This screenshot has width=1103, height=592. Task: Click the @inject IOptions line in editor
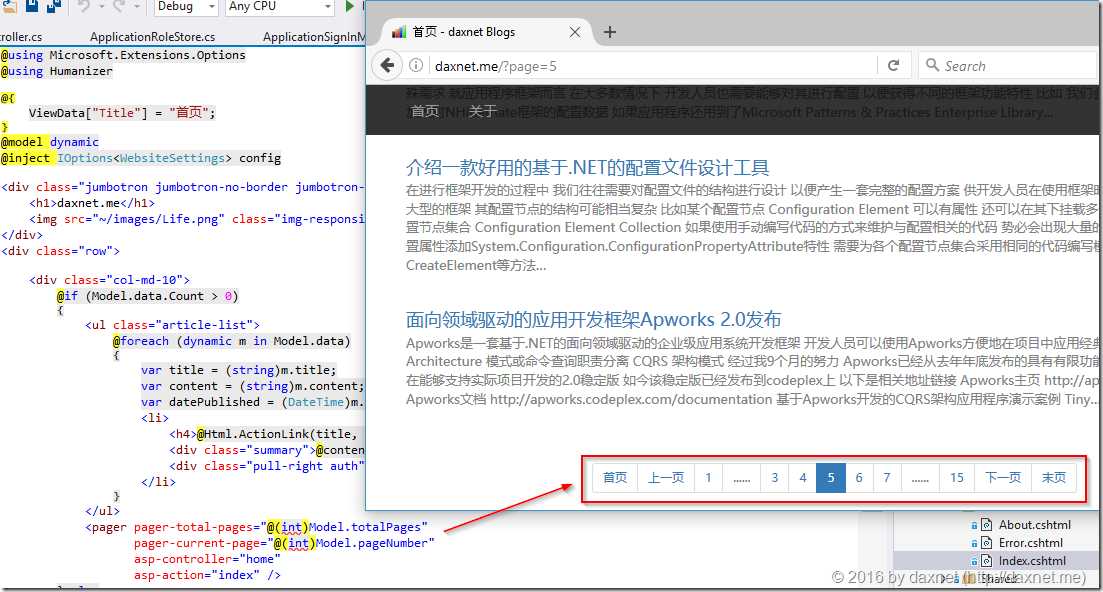(141, 158)
